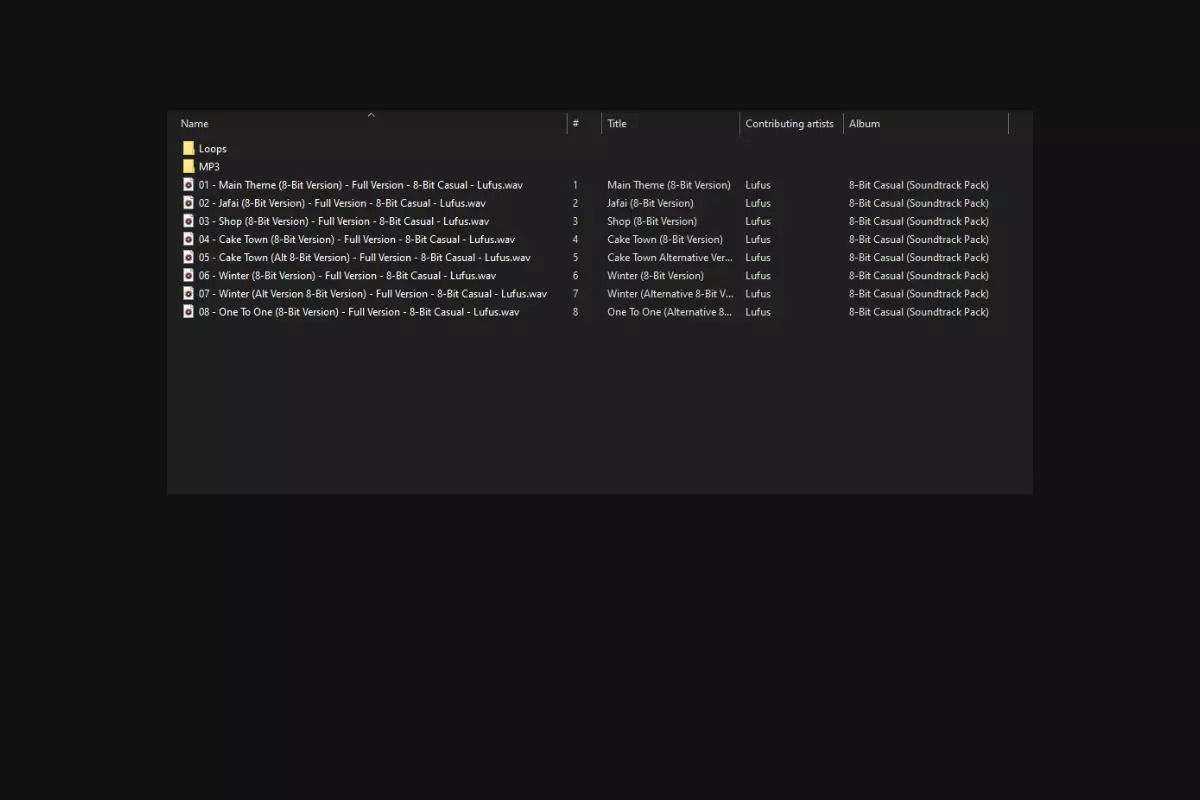The image size is (1200, 800).
Task: Click track number "5" in the # column
Action: 575,256
